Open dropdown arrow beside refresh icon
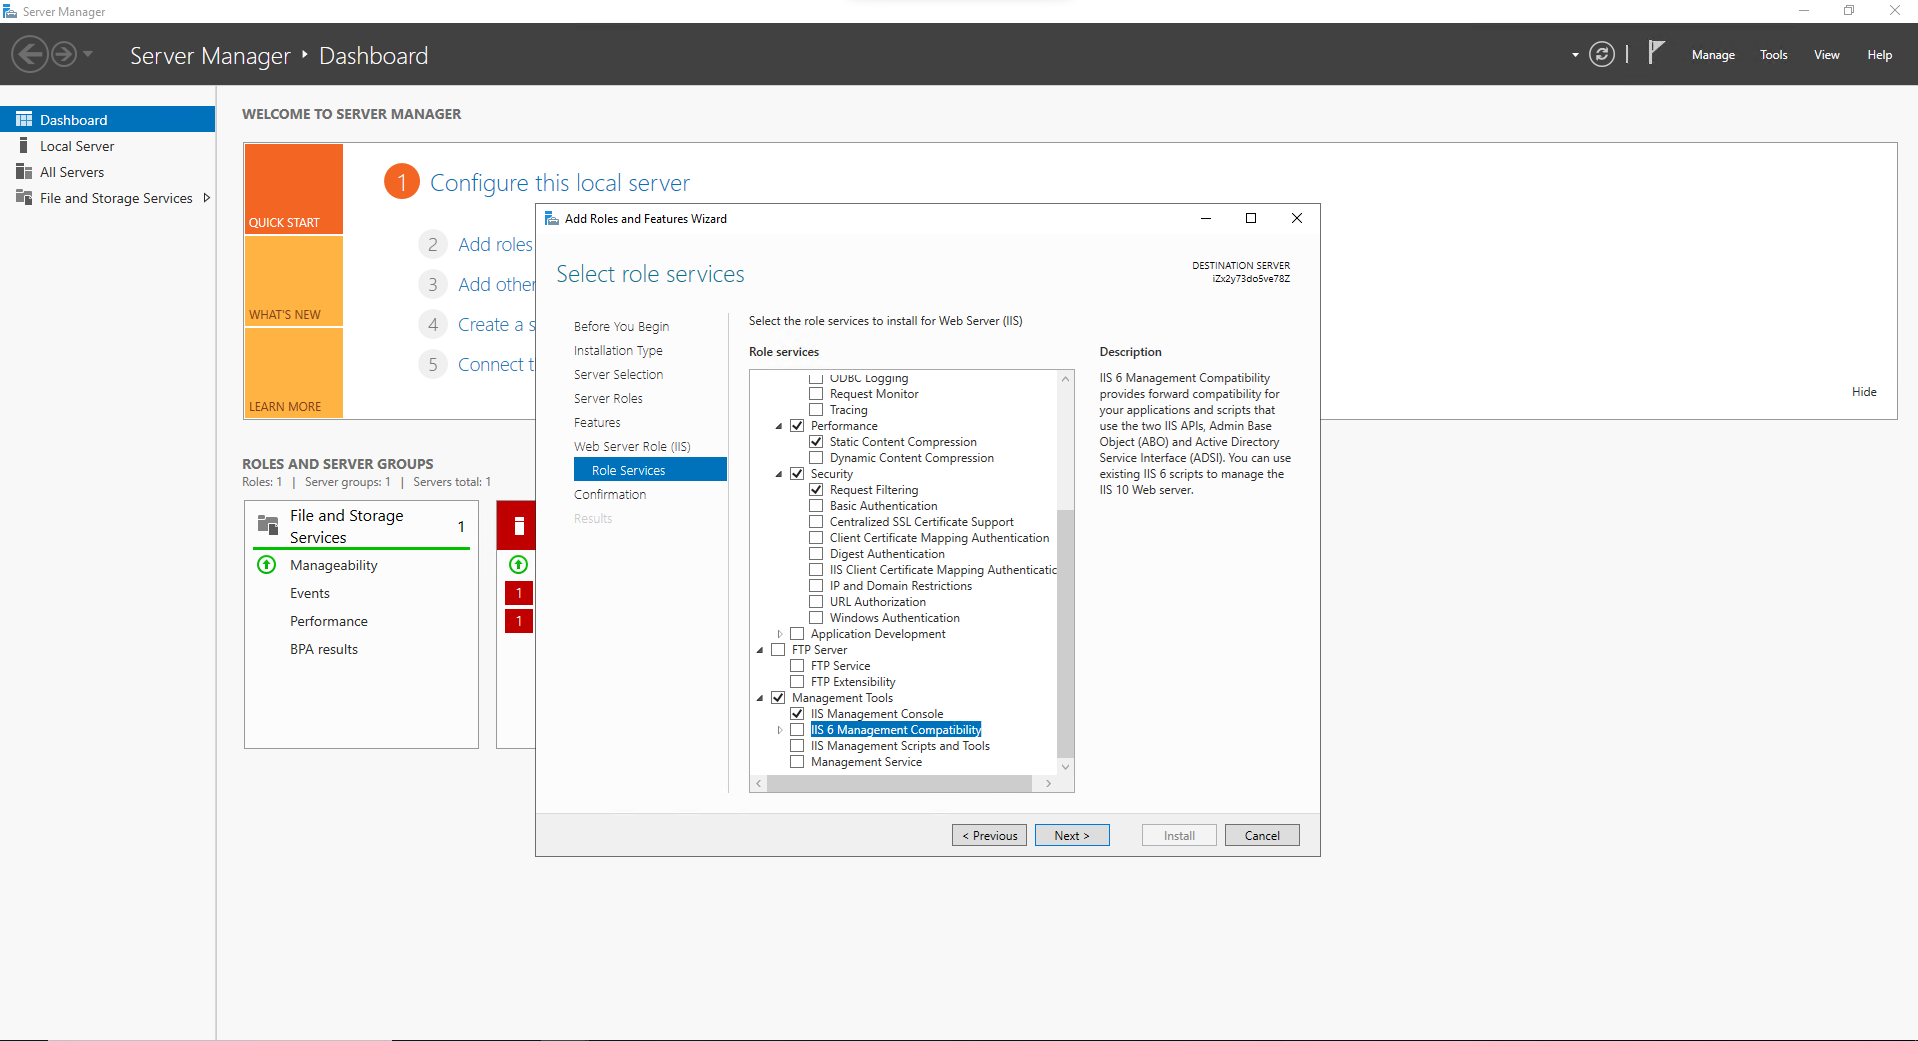This screenshot has height=1041, width=1918. (1575, 55)
